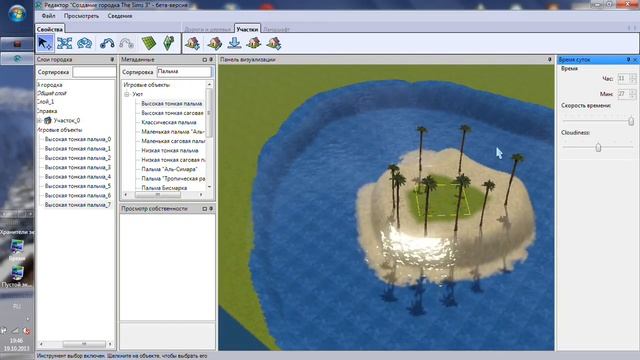Click the blue down-arrow lot icon
Screen dimensions: 640x360
coord(234,43)
